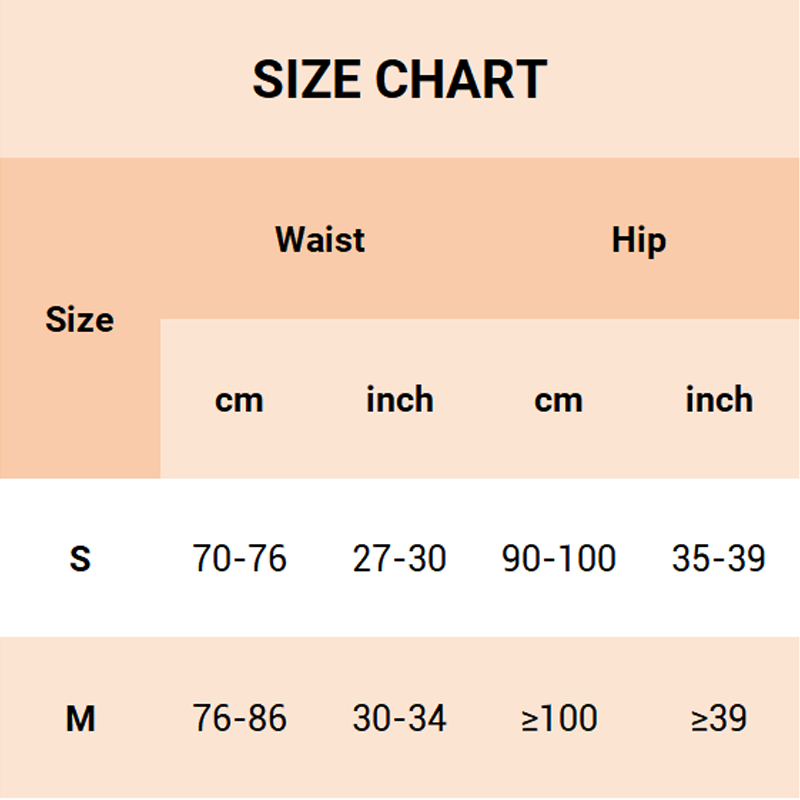
Task: Click the ≥100 hip cm value
Action: (x=559, y=718)
